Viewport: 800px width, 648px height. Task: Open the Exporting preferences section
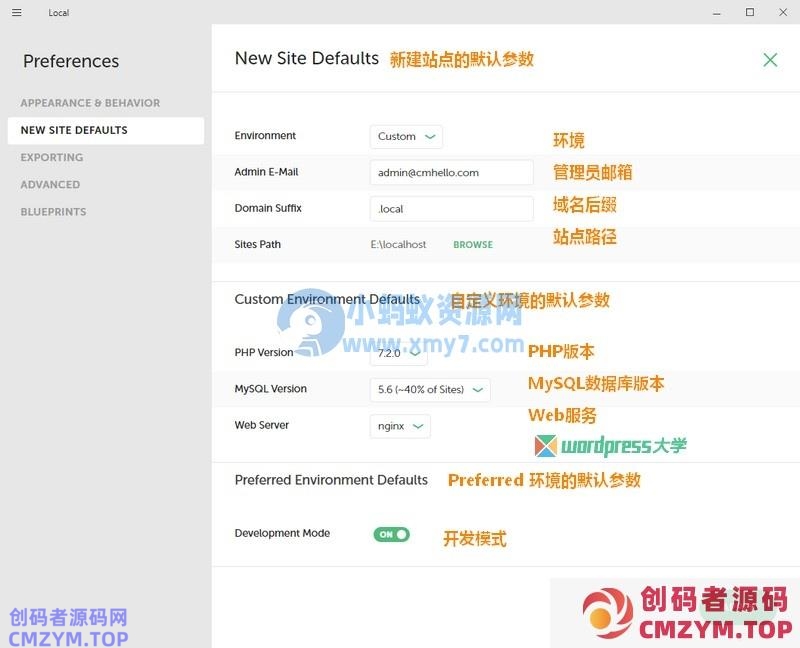(52, 157)
